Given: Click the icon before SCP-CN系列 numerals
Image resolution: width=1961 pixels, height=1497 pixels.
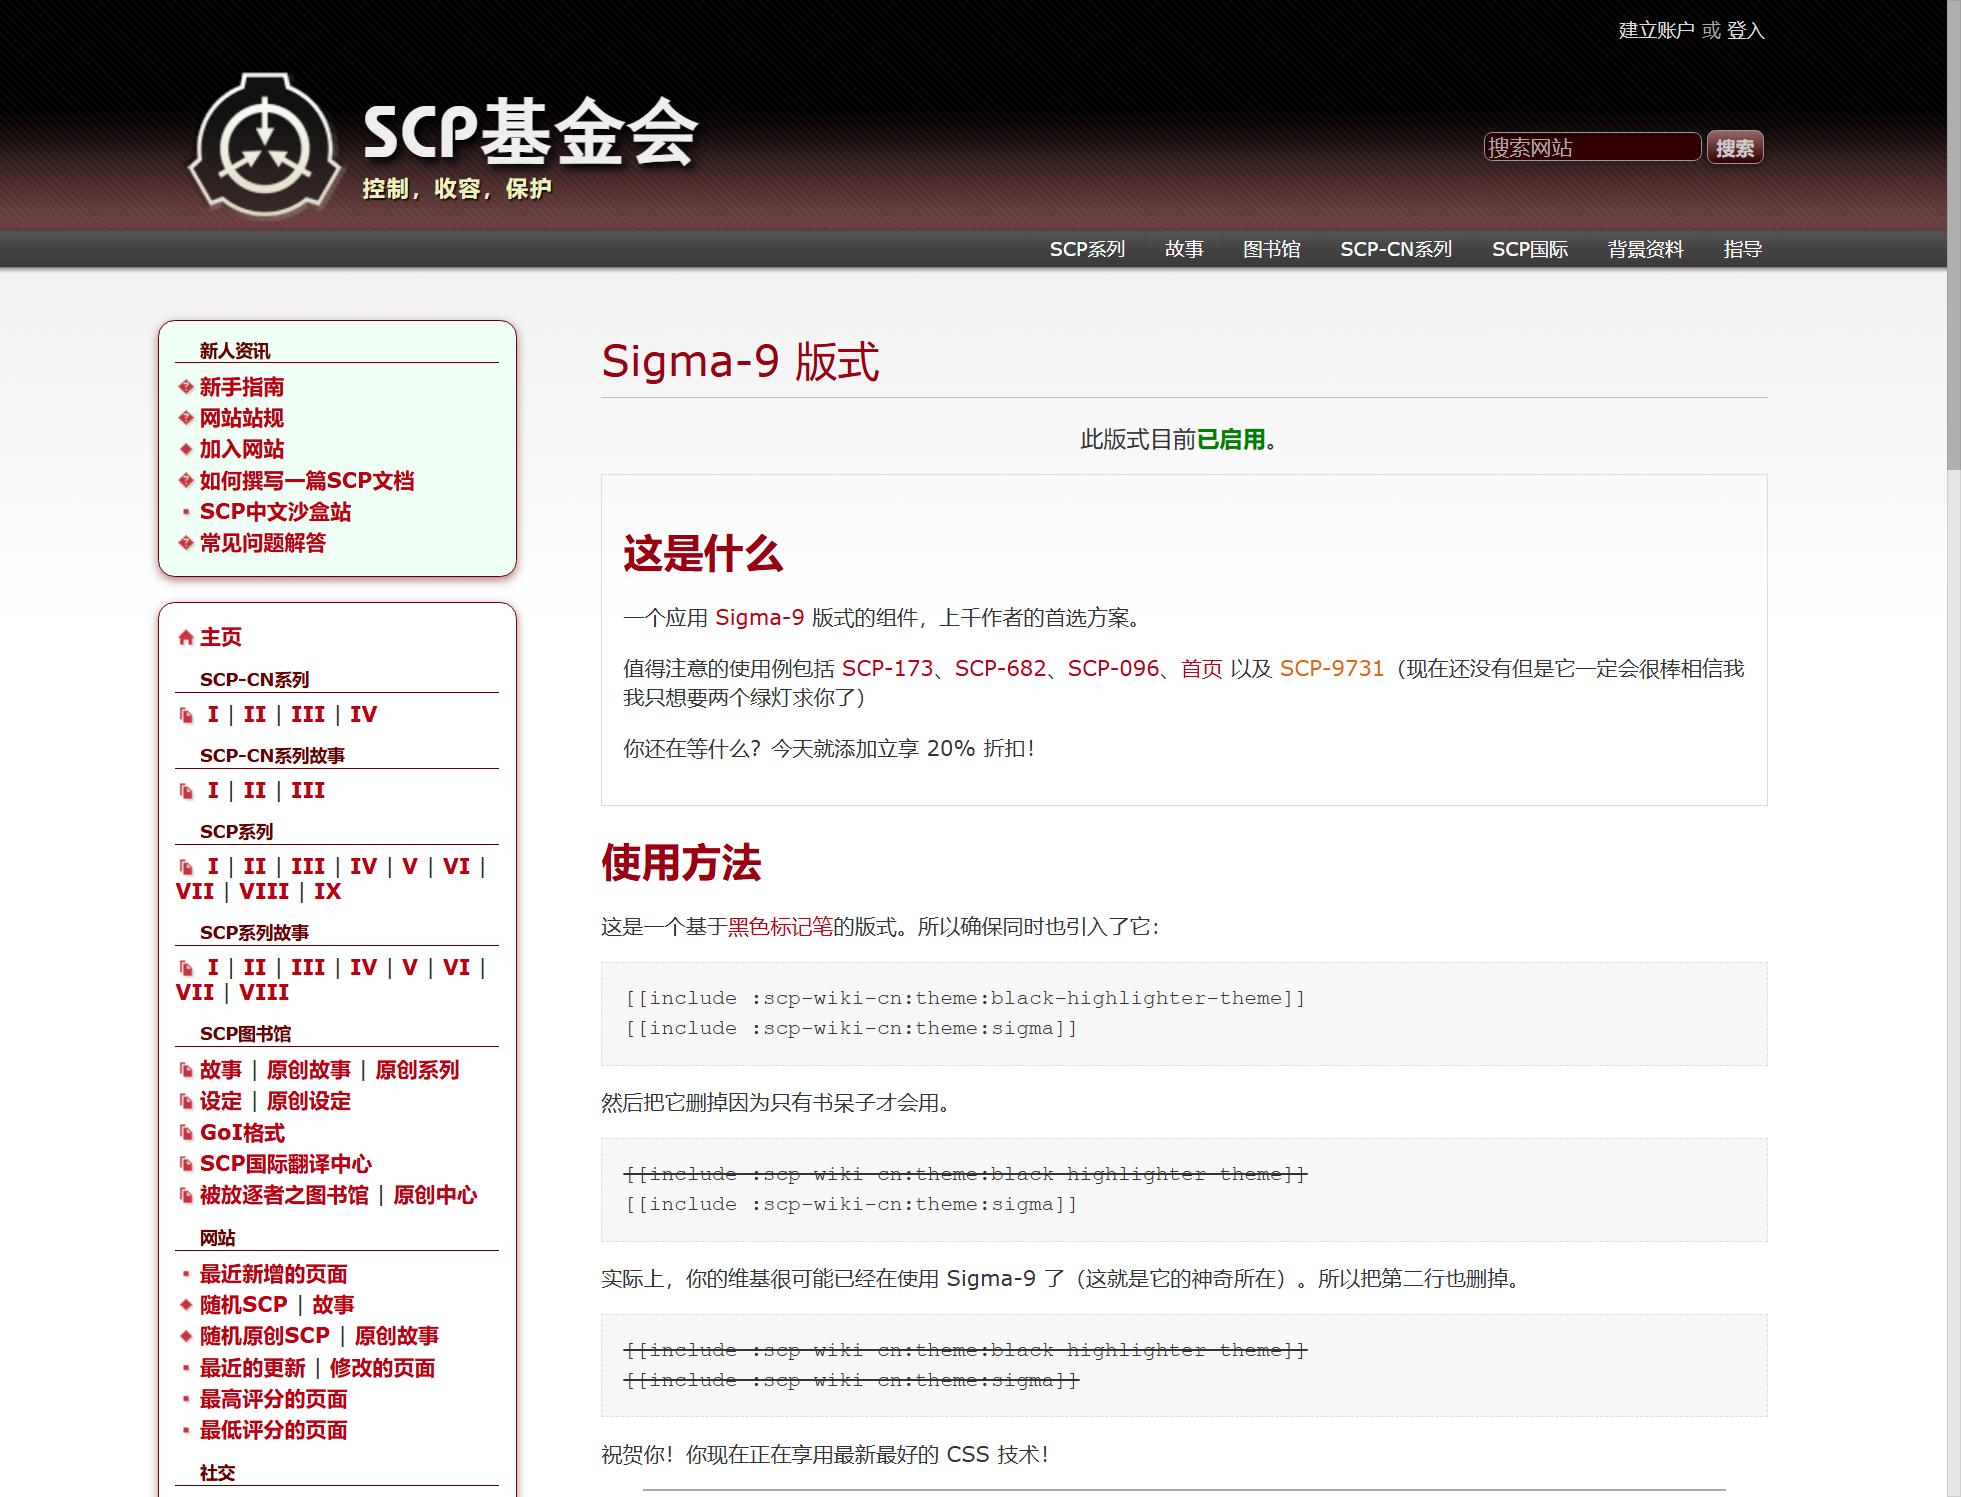Looking at the screenshot, I should click(186, 715).
